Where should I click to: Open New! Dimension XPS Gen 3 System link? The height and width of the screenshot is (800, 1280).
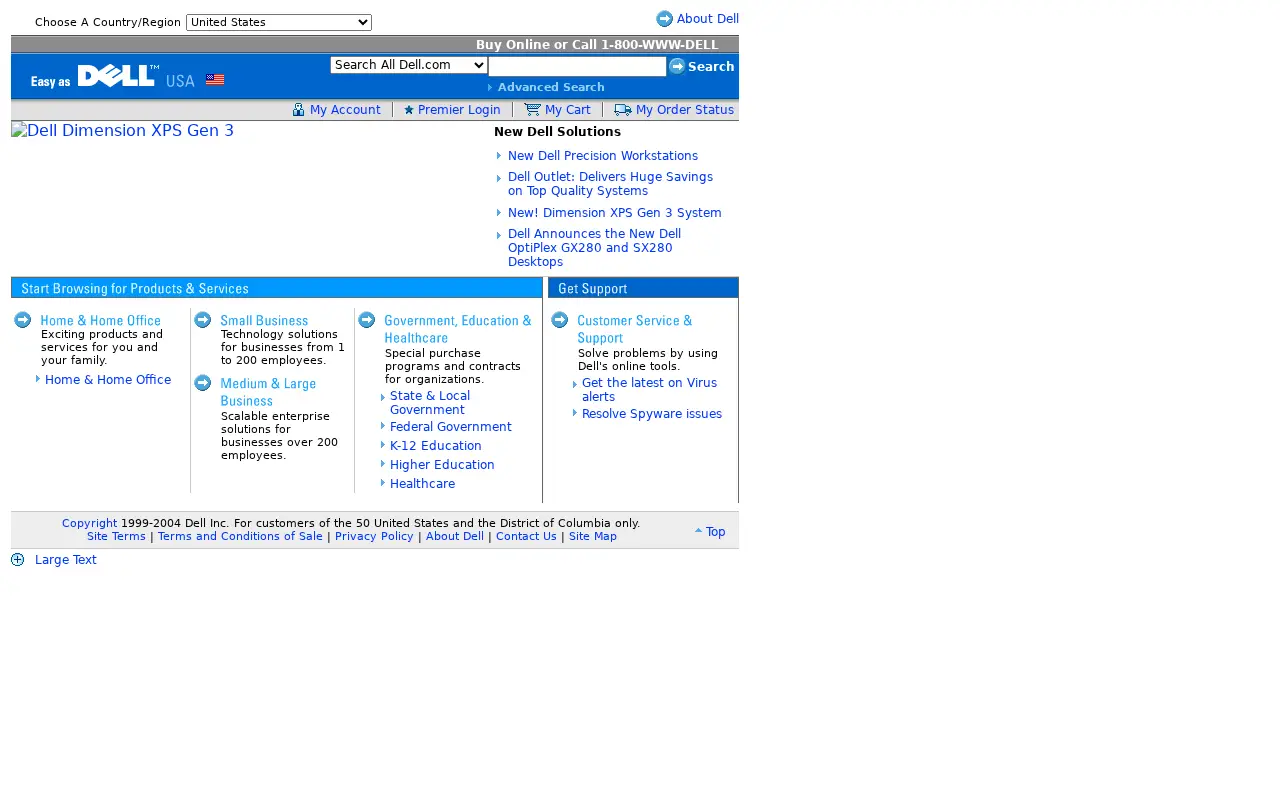coord(615,213)
